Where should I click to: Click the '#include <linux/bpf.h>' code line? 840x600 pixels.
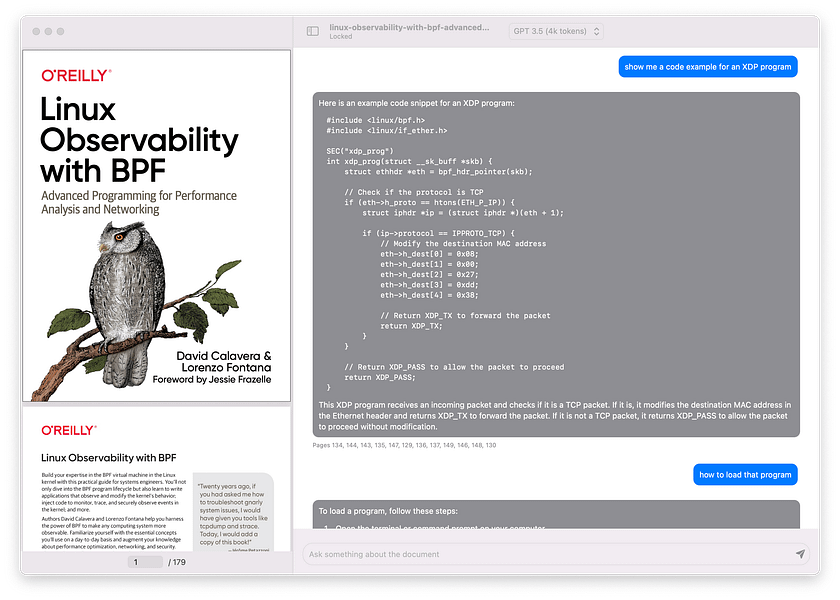click(x=375, y=120)
